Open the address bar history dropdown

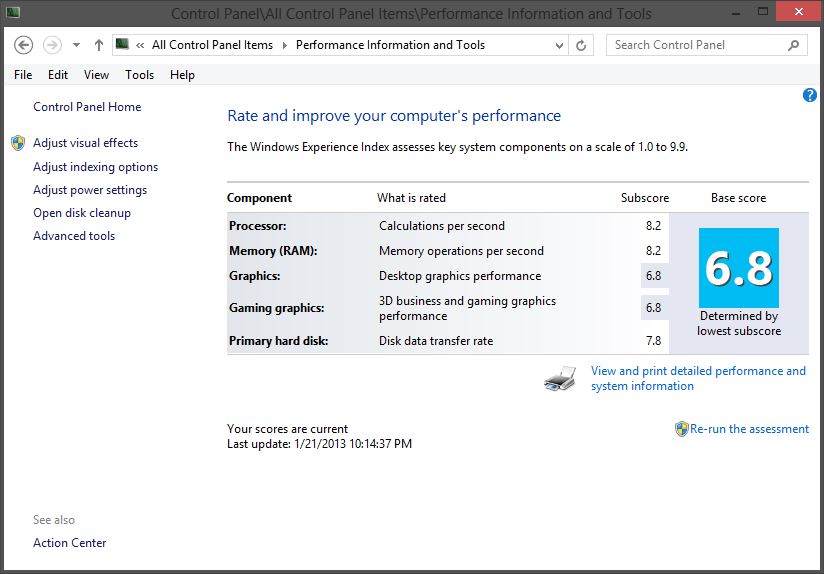(x=559, y=46)
